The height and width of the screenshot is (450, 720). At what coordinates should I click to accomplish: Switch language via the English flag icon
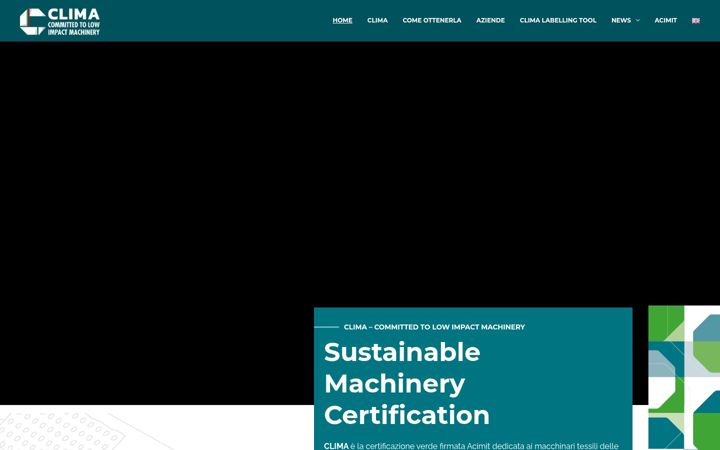[x=696, y=21]
